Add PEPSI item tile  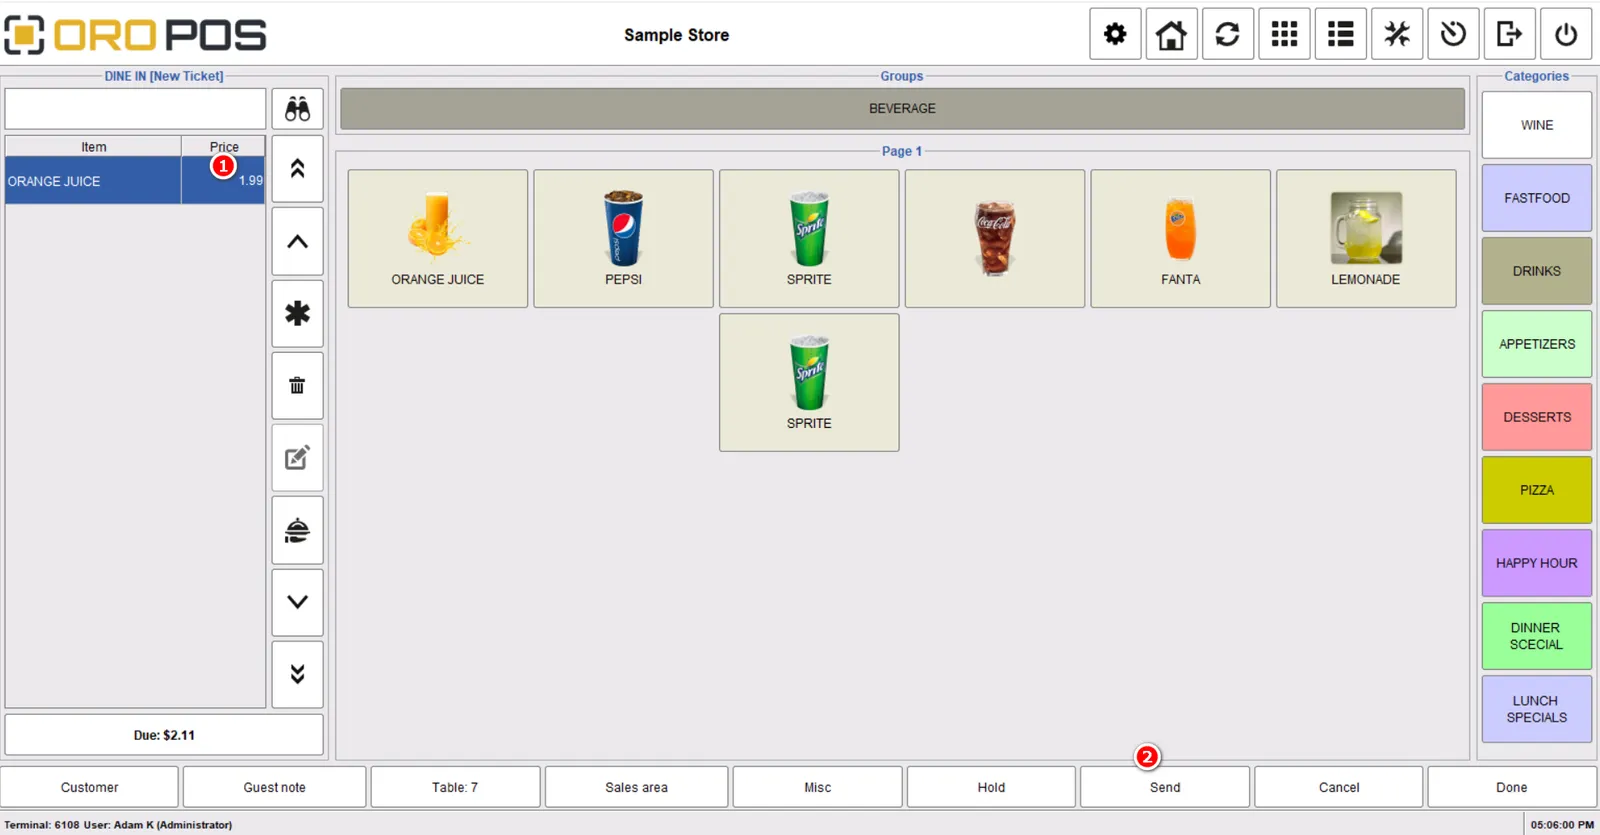(623, 238)
